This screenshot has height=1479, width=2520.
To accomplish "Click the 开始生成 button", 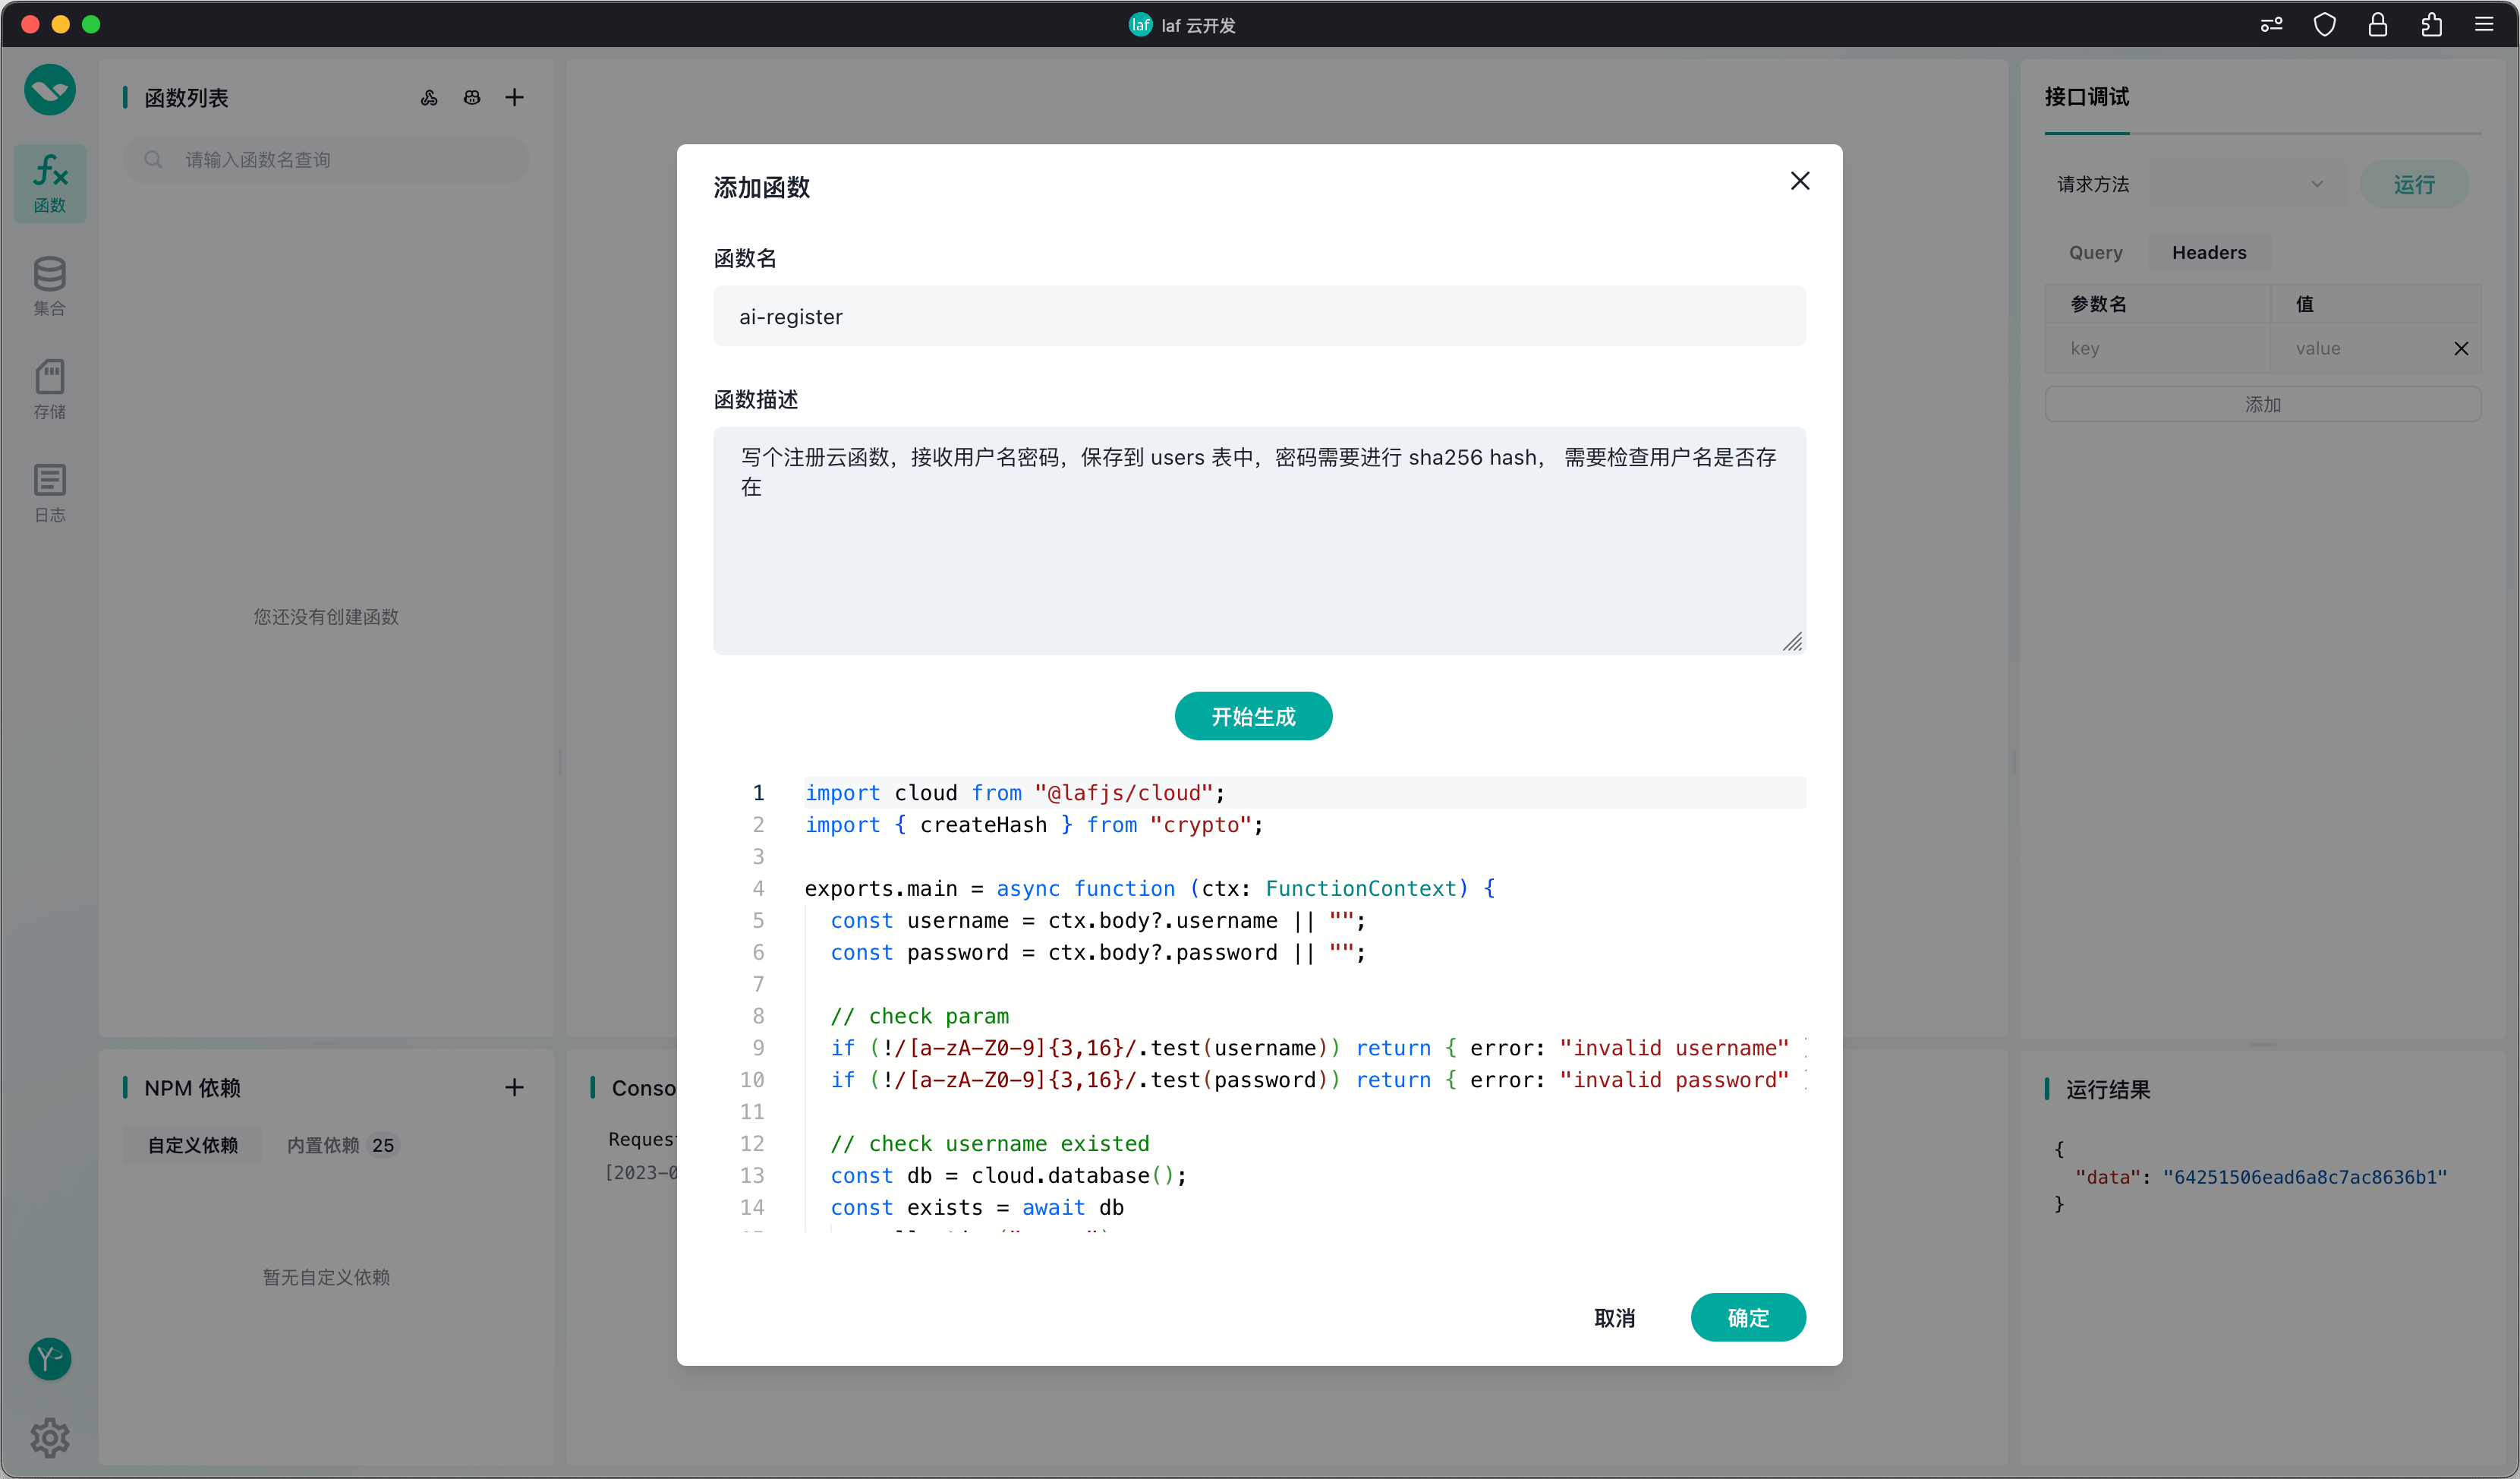I will pos(1252,716).
